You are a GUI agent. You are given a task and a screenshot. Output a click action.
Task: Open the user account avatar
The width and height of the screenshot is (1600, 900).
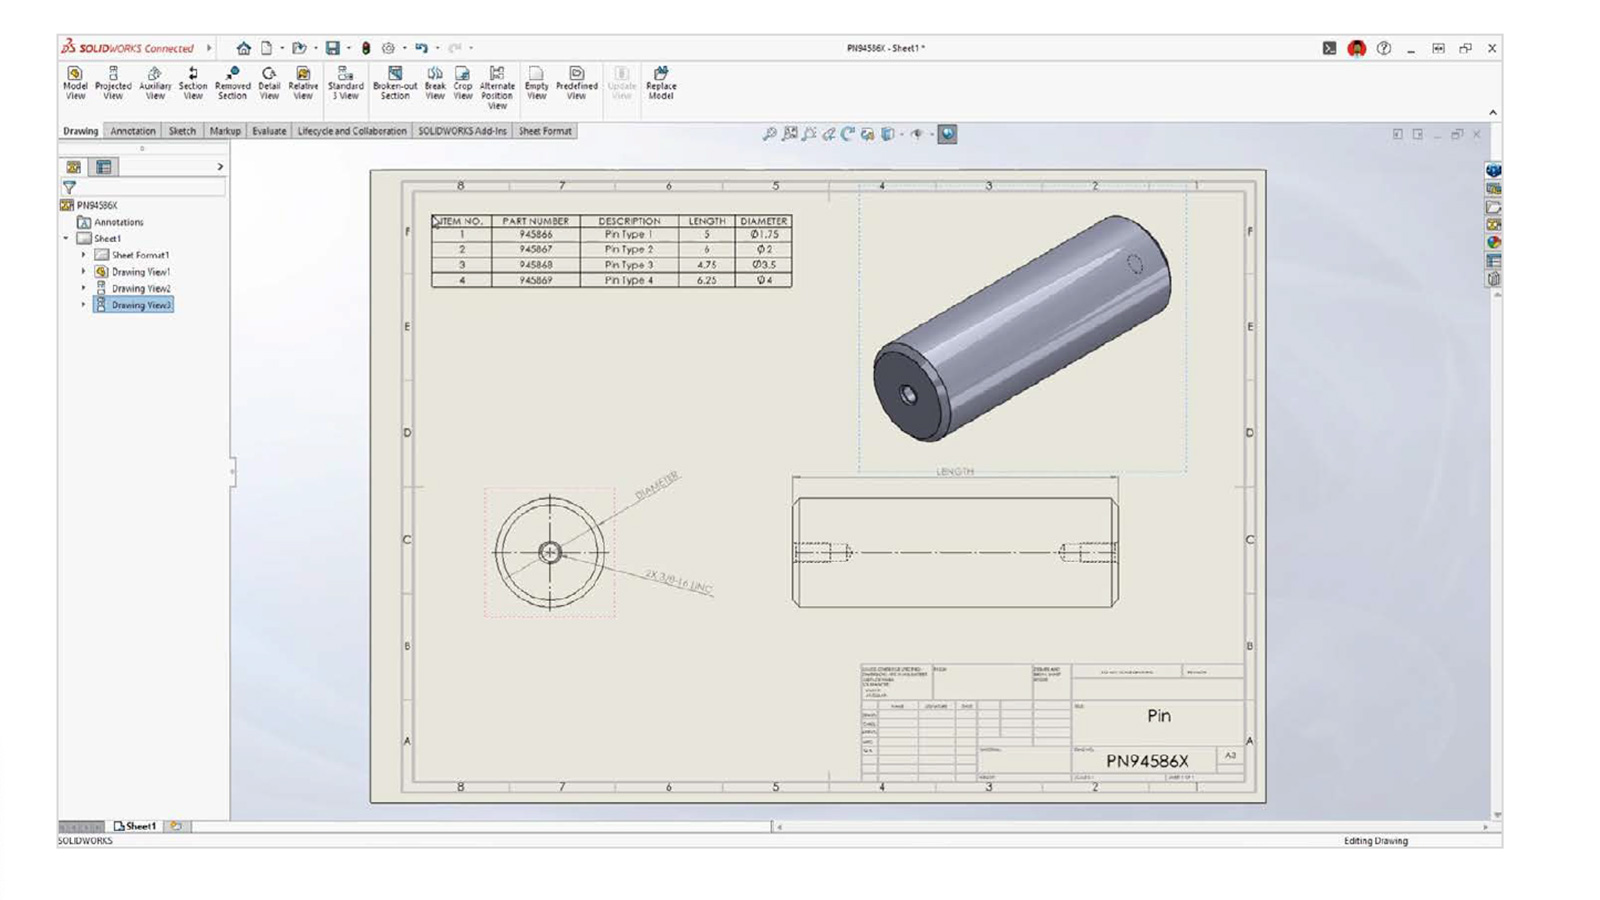pos(1356,48)
